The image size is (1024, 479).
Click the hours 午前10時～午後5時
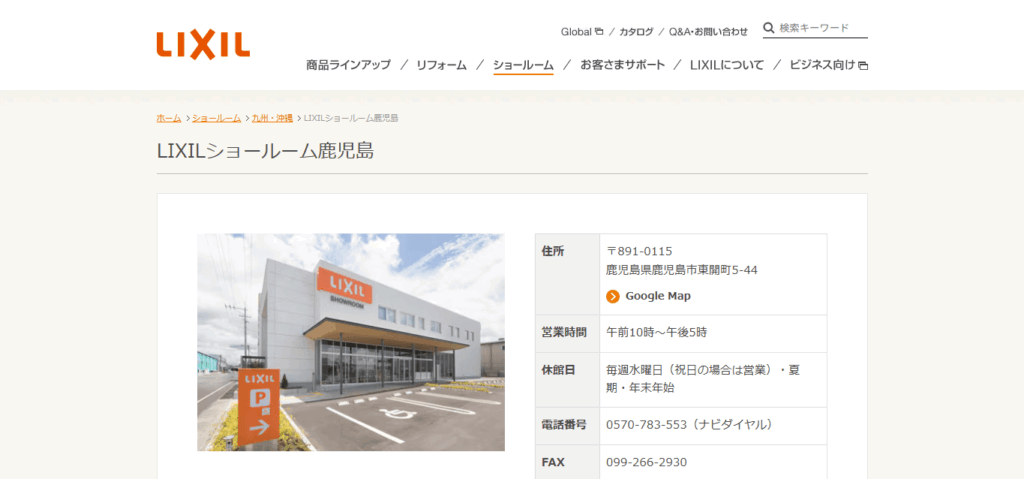tap(656, 333)
